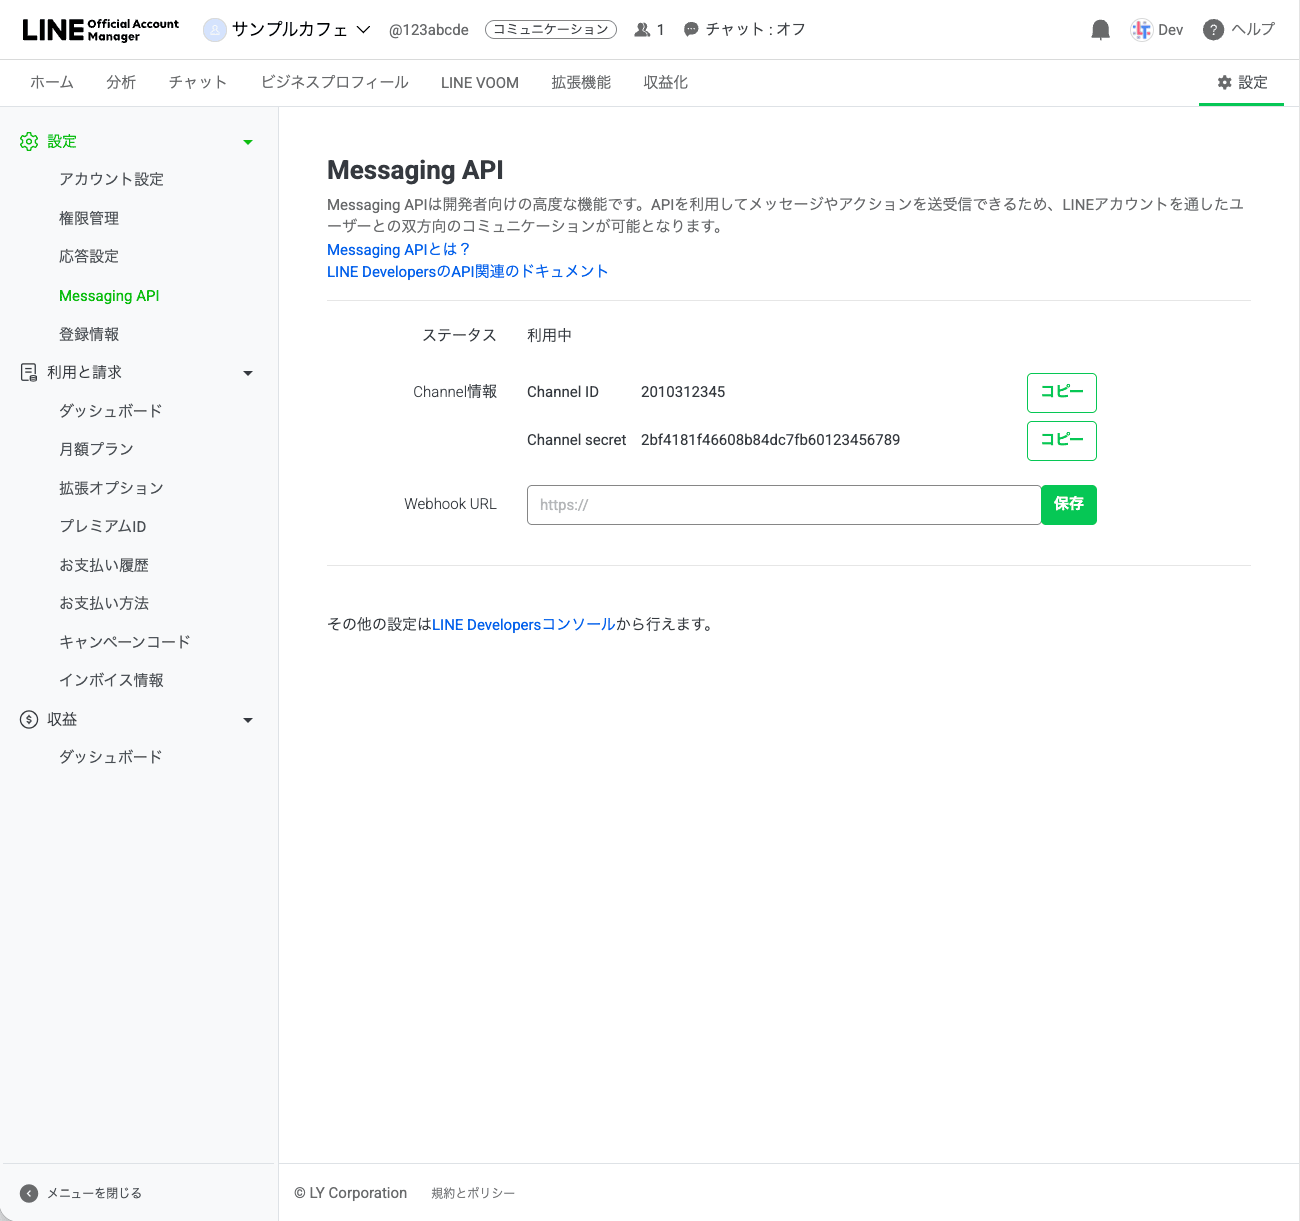Open 権限管理 in the sidebar
Screen dimensions: 1300x1221
click(x=89, y=218)
